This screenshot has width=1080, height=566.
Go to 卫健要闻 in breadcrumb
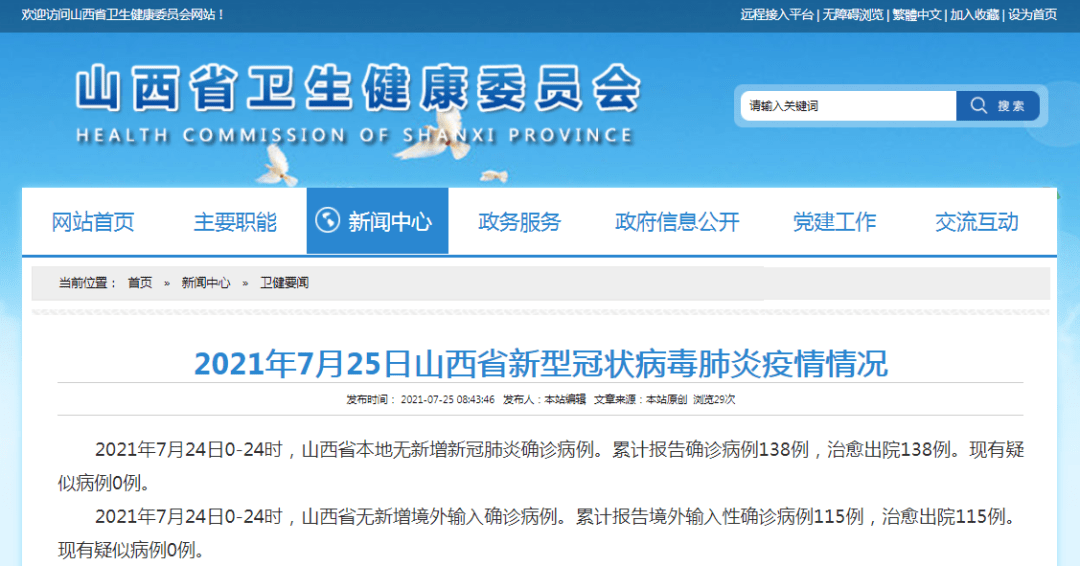click(284, 283)
